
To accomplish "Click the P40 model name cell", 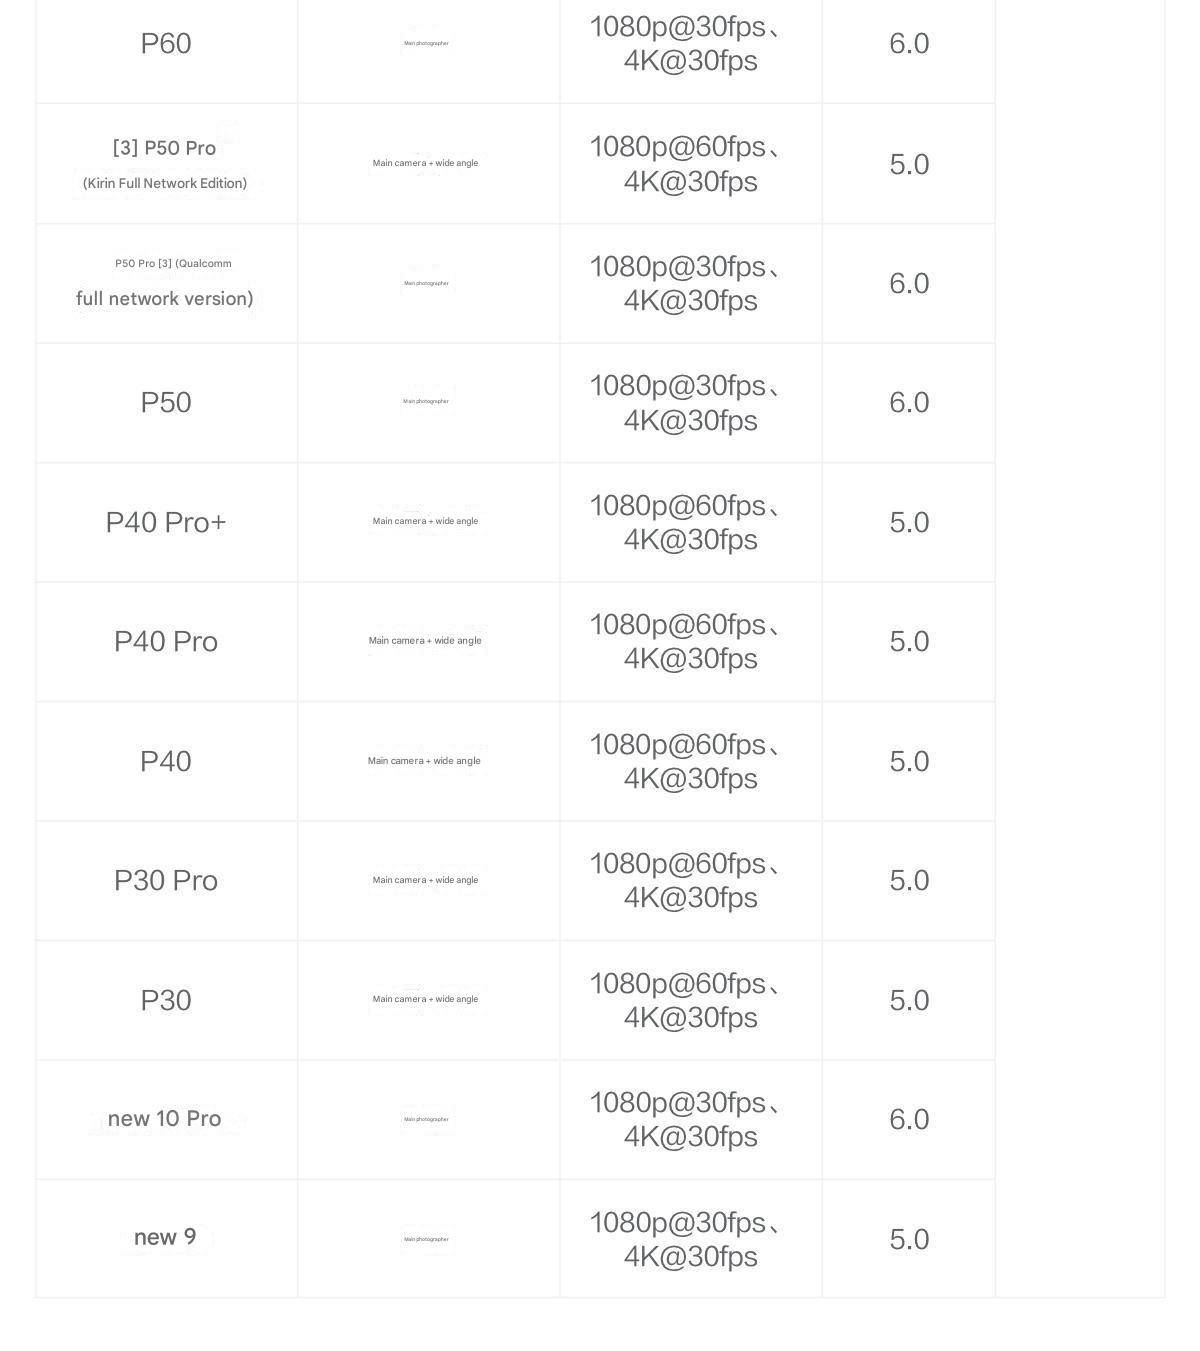I will pyautogui.click(x=166, y=761).
